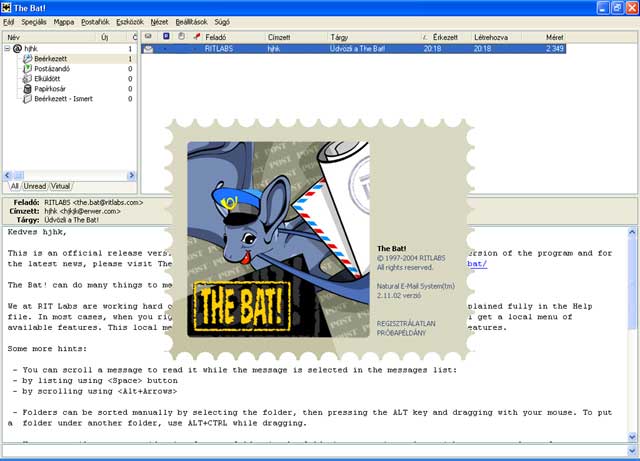This screenshot has height=461, width=640.
Task: Open the Mappa menu
Action: click(64, 22)
